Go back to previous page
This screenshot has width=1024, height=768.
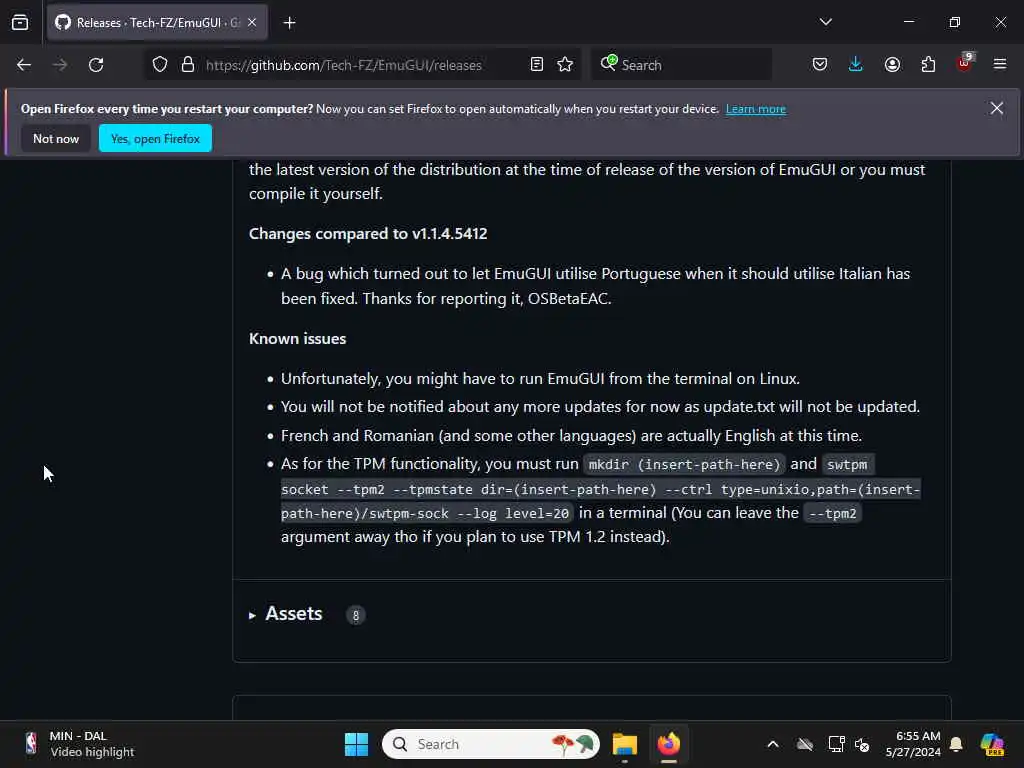(x=24, y=65)
